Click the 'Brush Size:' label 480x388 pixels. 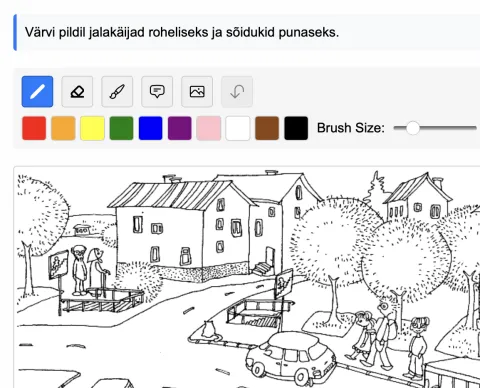351,128
